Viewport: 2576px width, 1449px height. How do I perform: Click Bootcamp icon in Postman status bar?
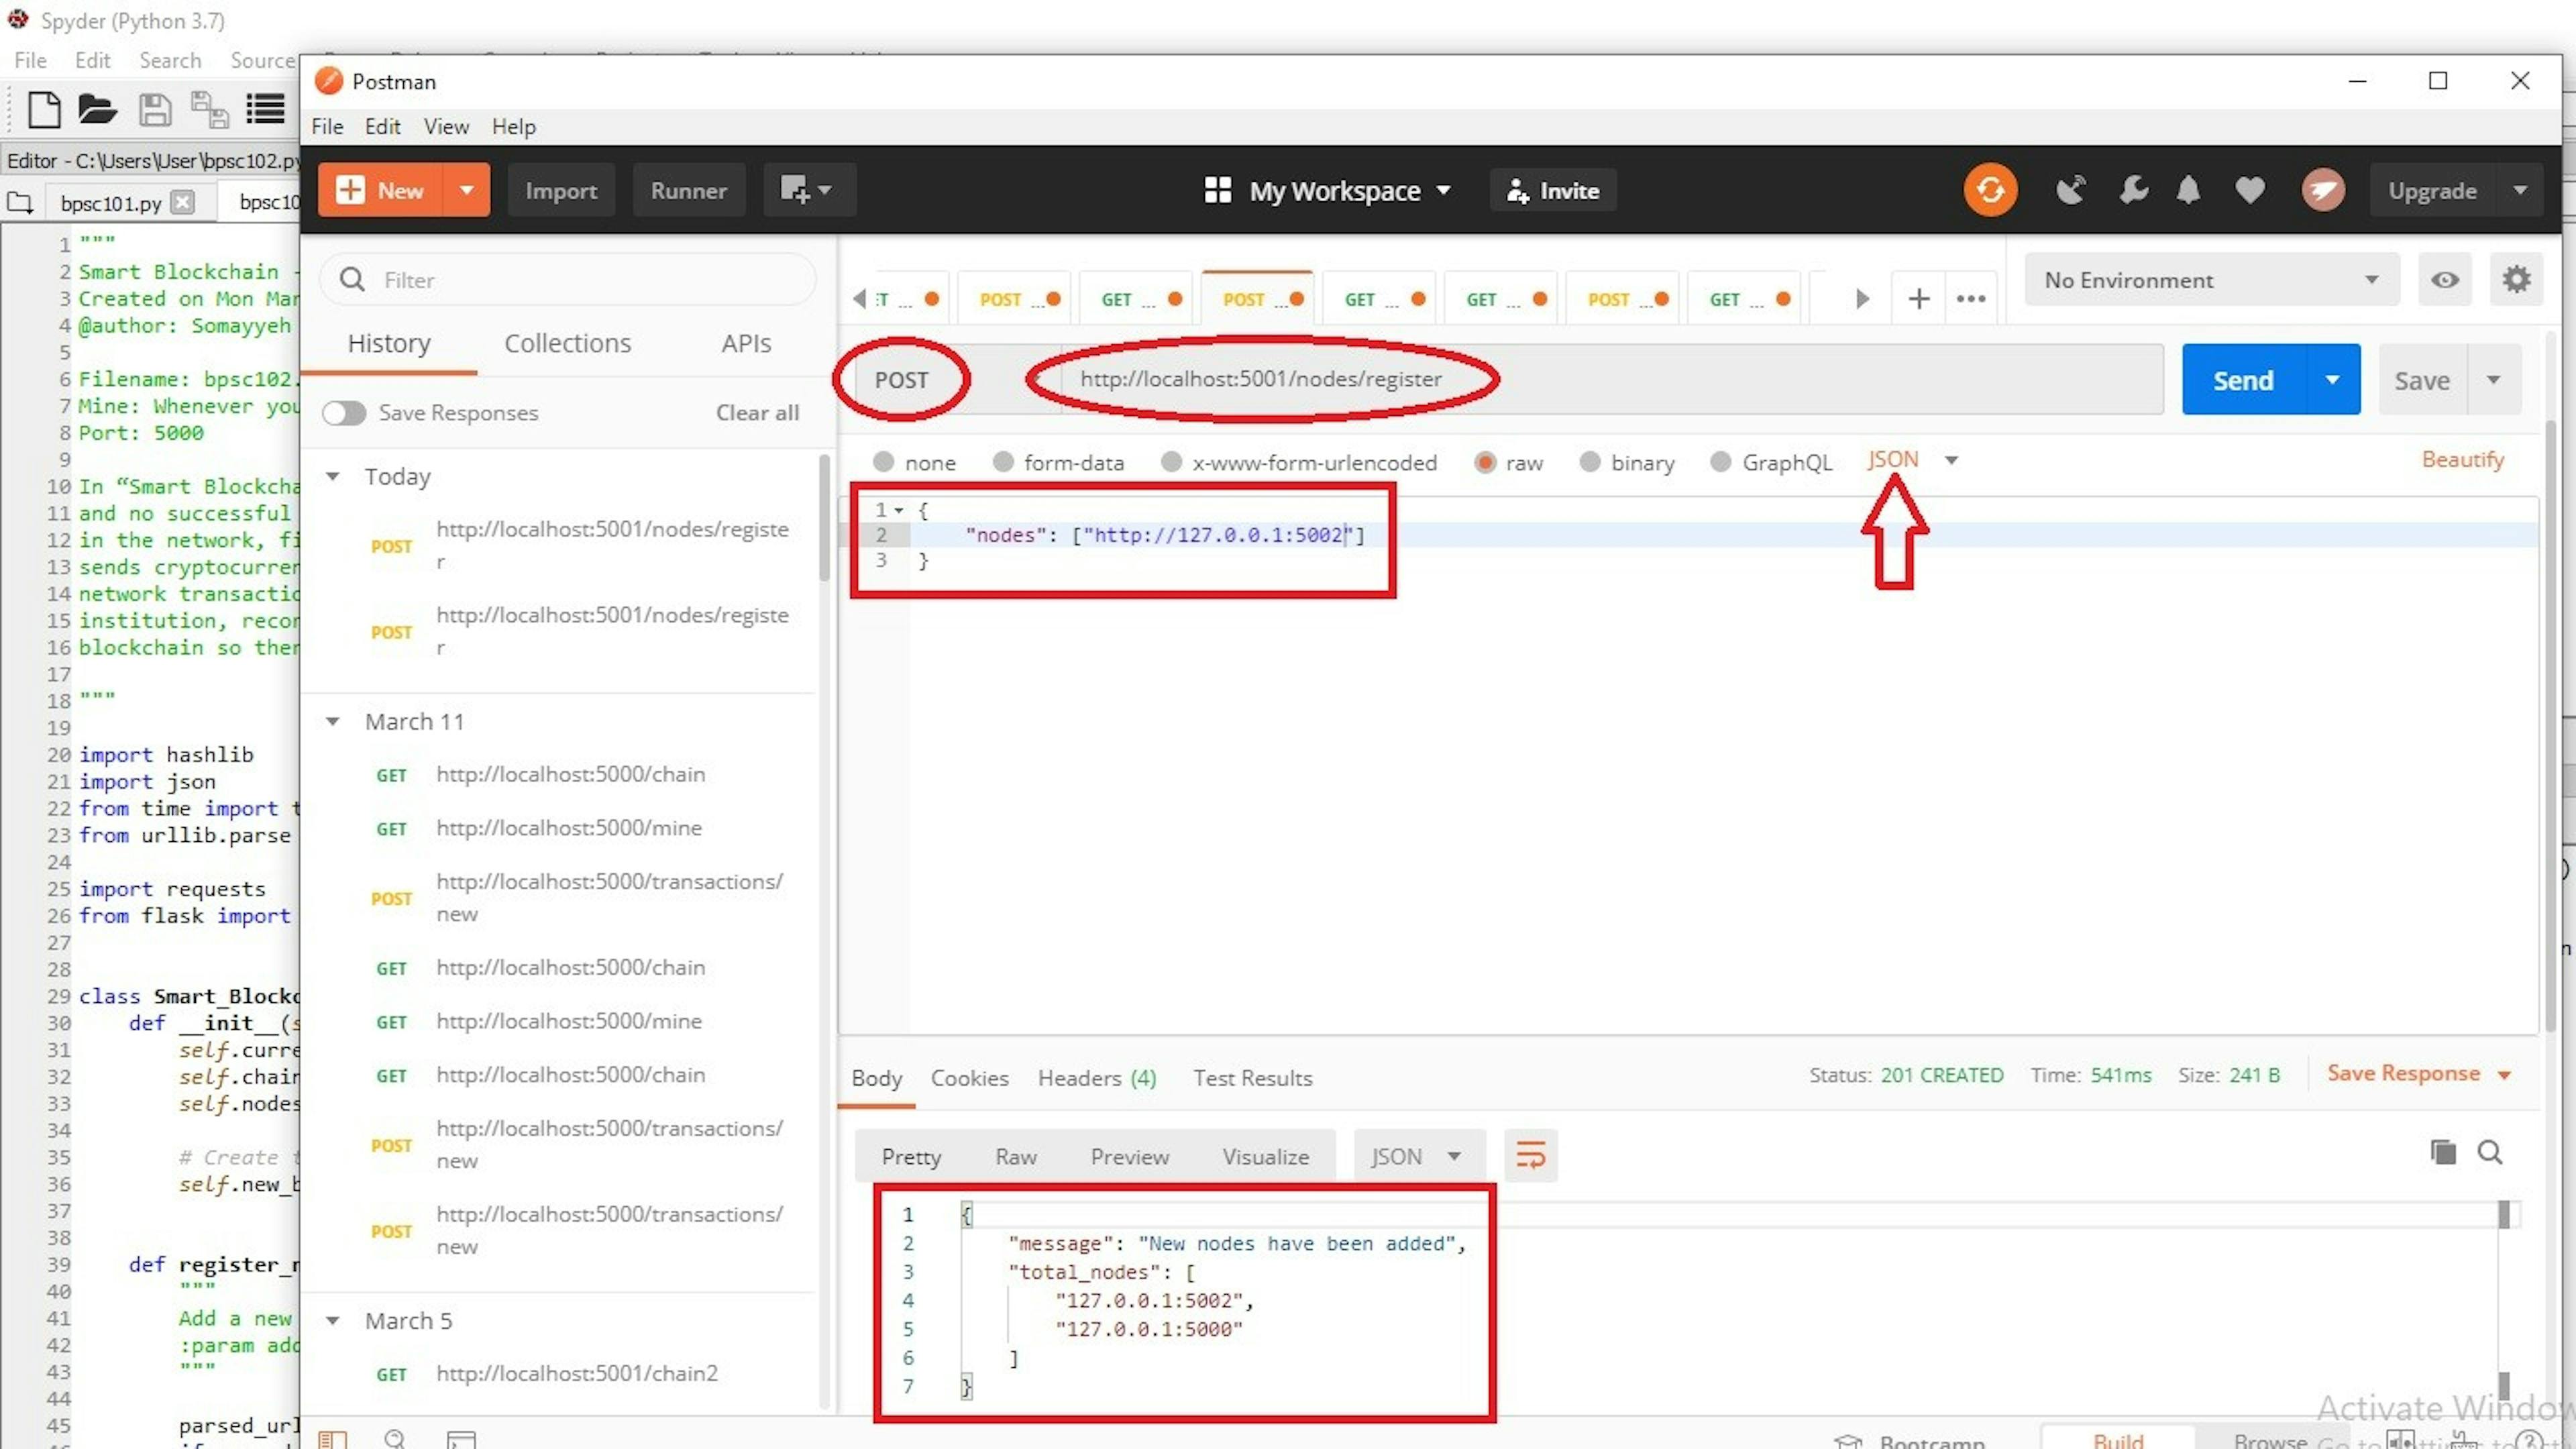click(1848, 1441)
